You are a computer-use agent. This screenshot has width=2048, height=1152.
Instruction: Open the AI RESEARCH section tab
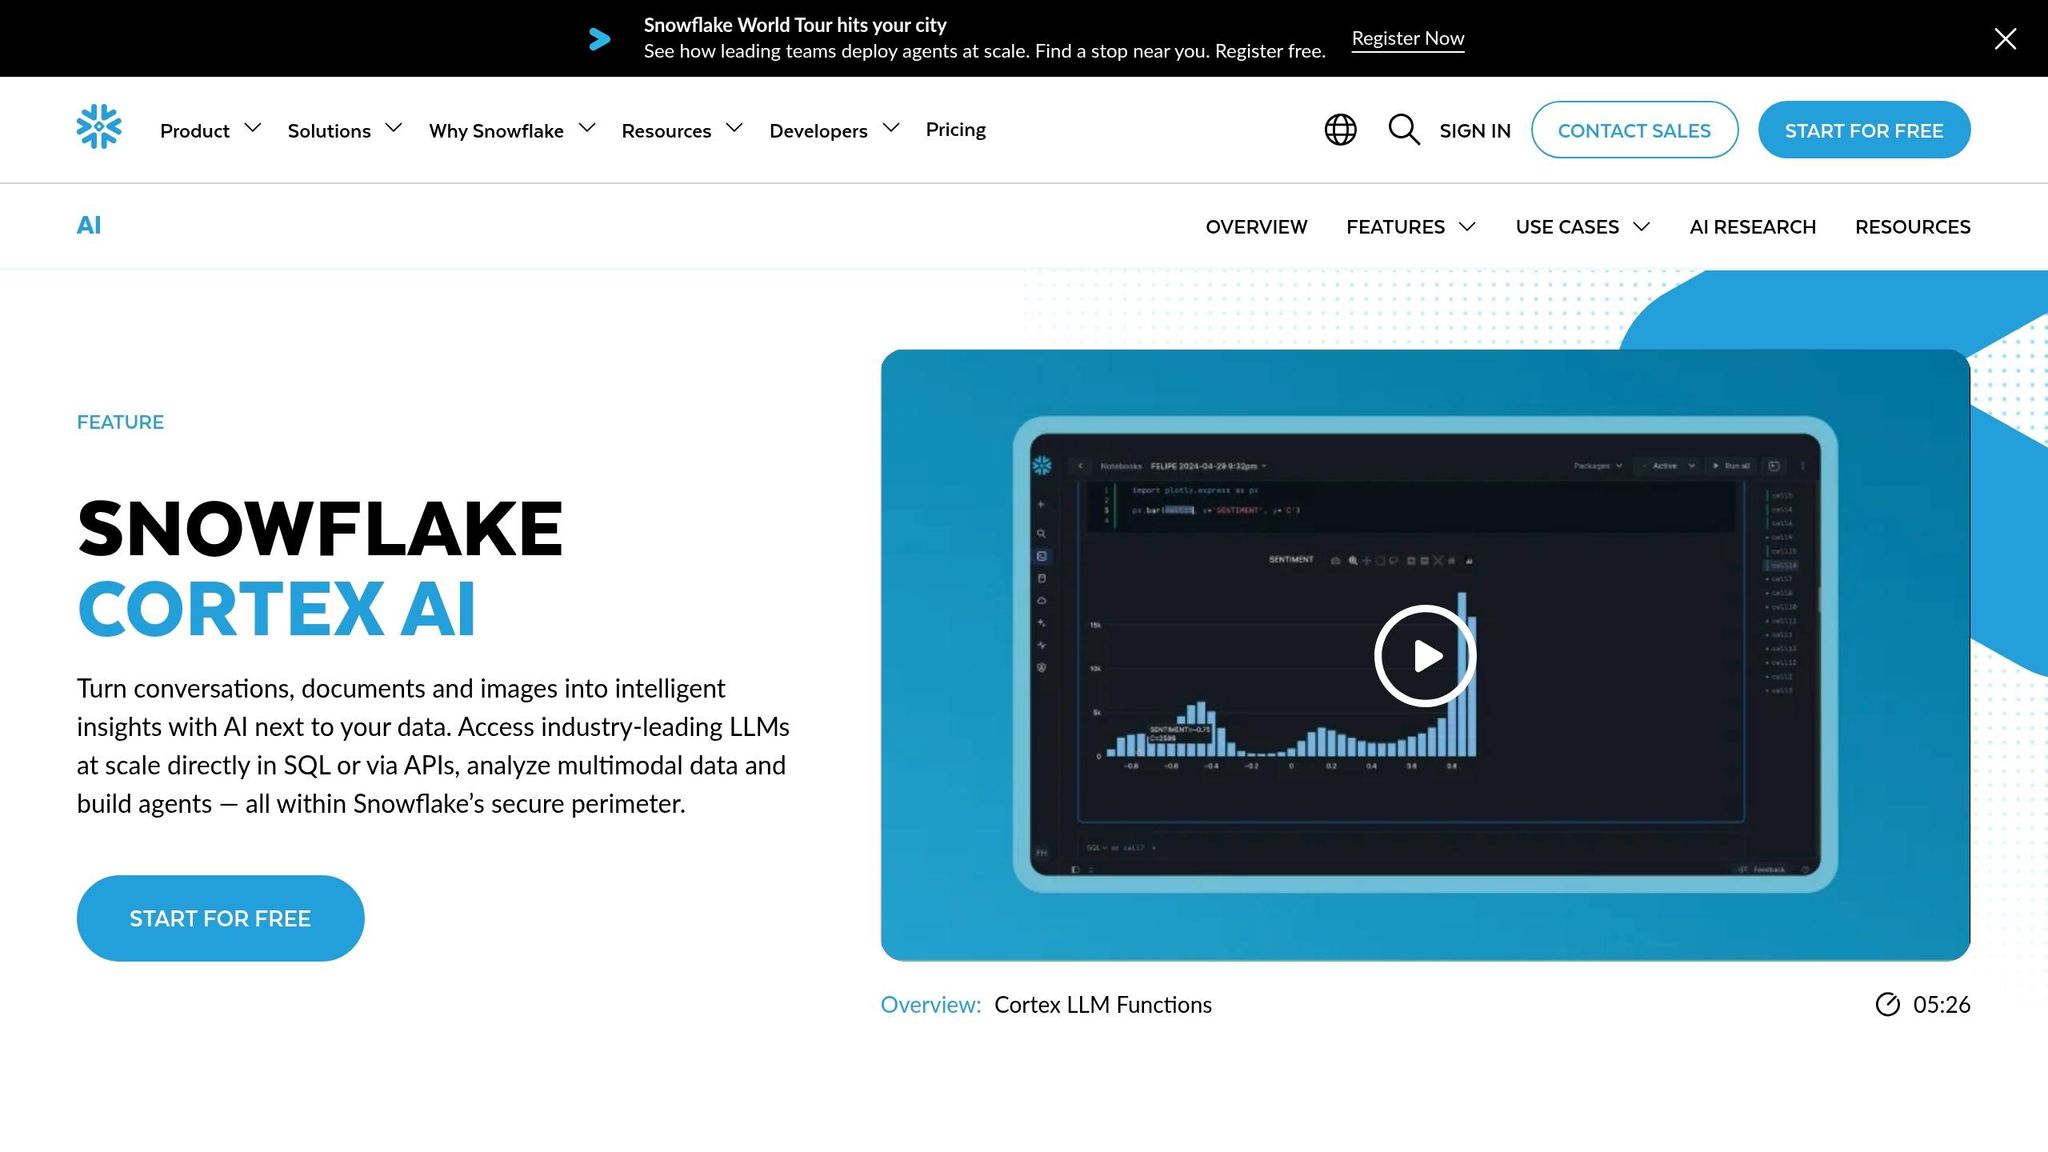pos(1753,227)
